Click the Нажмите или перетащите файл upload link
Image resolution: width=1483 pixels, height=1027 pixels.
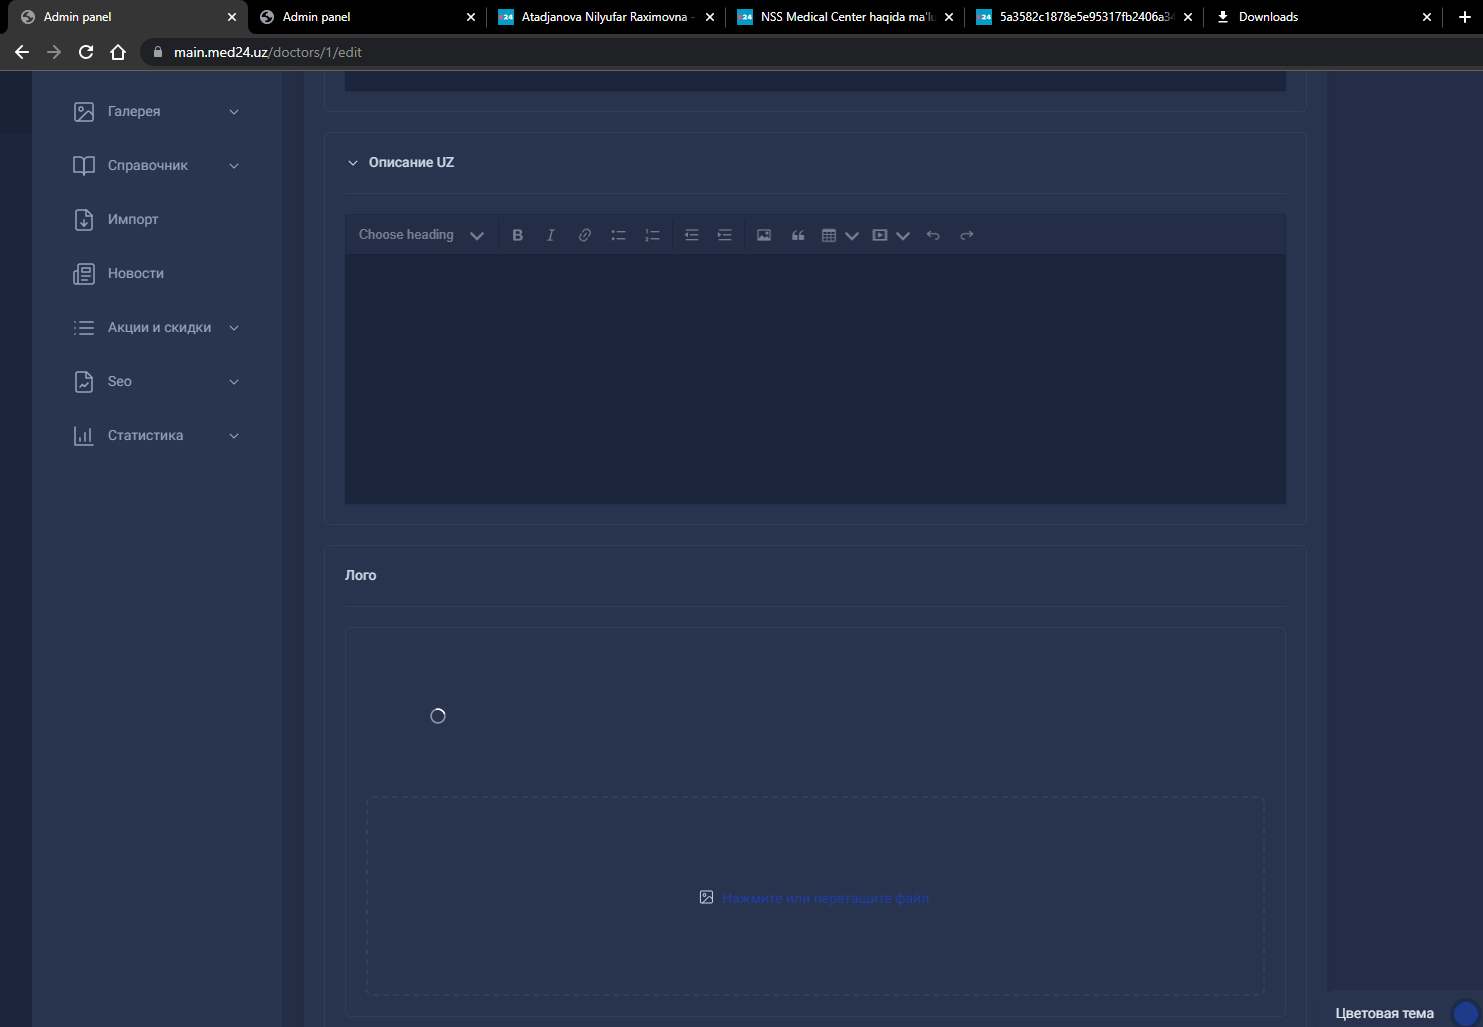pos(825,898)
